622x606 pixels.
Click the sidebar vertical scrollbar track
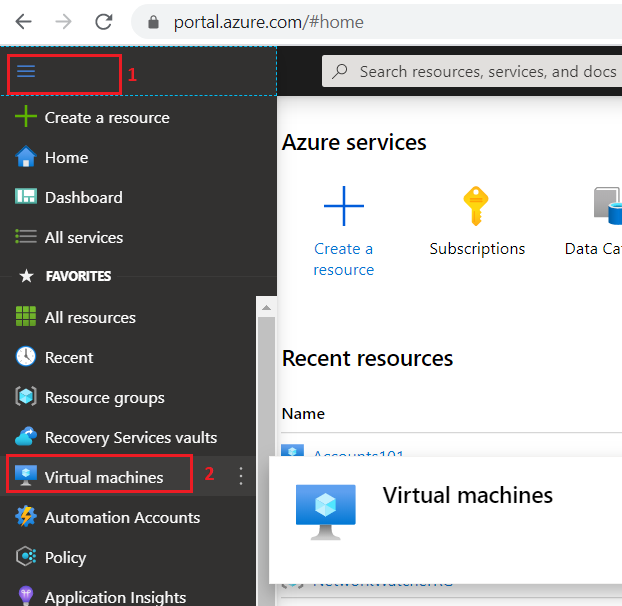[x=267, y=460]
